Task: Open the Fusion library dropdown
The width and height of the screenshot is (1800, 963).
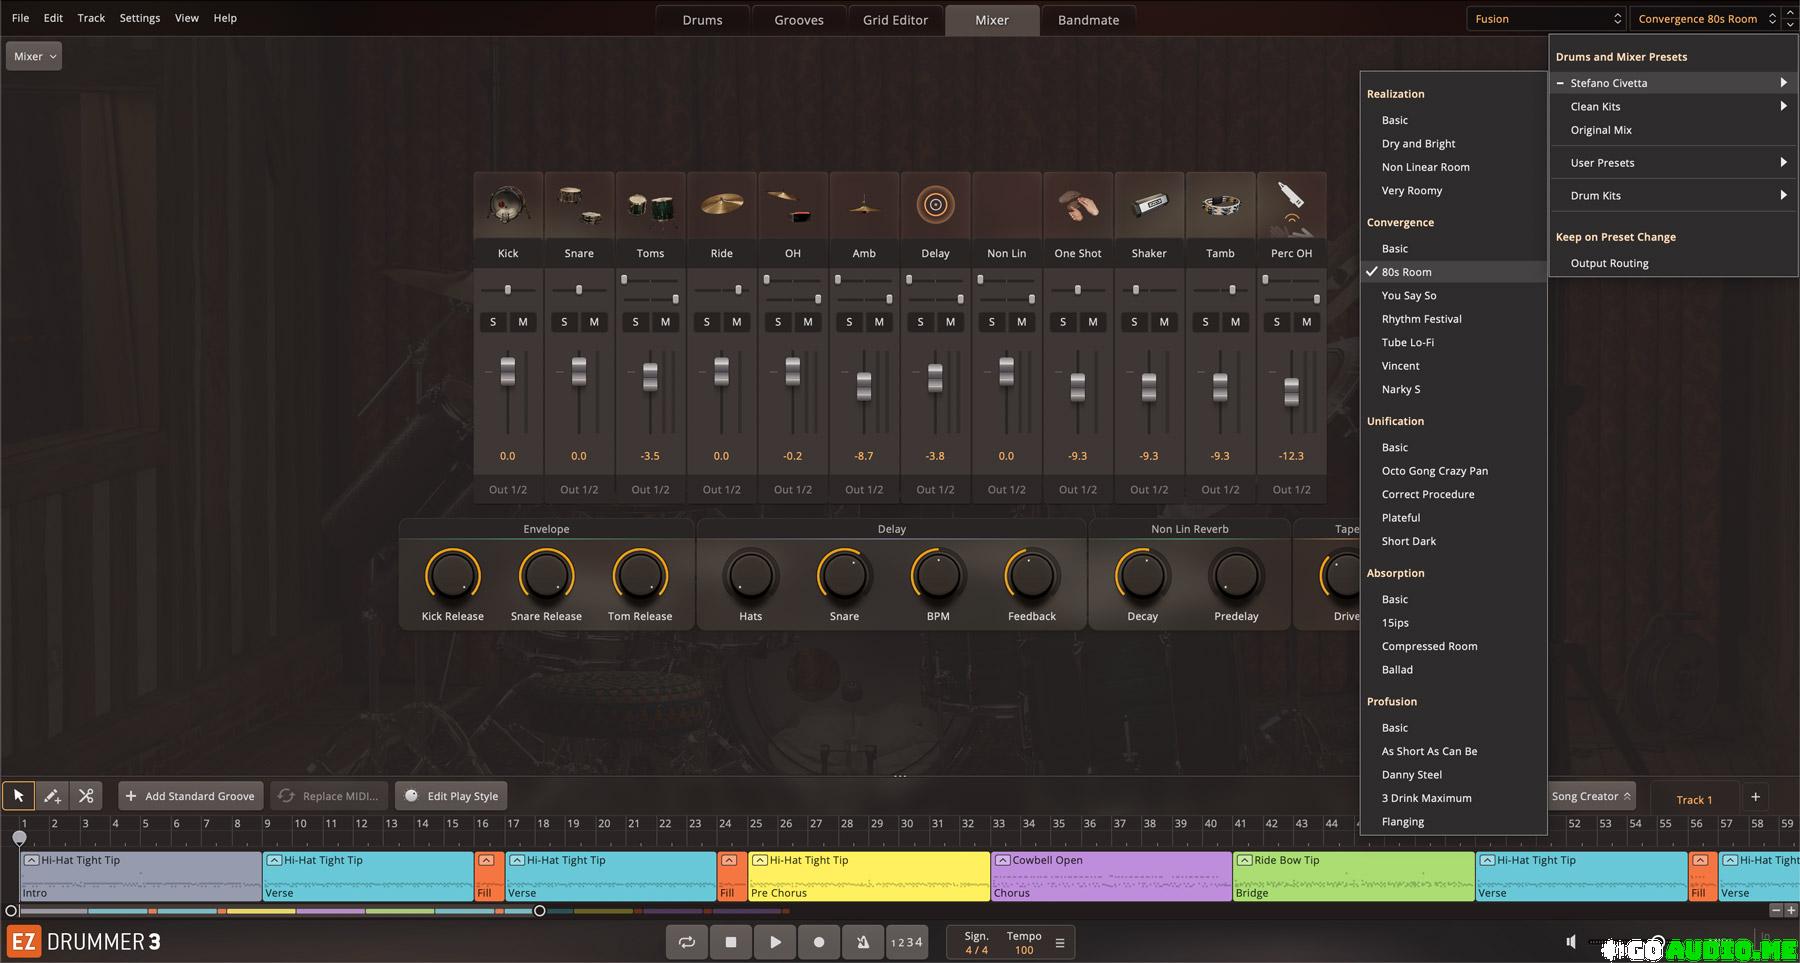Action: (1546, 19)
